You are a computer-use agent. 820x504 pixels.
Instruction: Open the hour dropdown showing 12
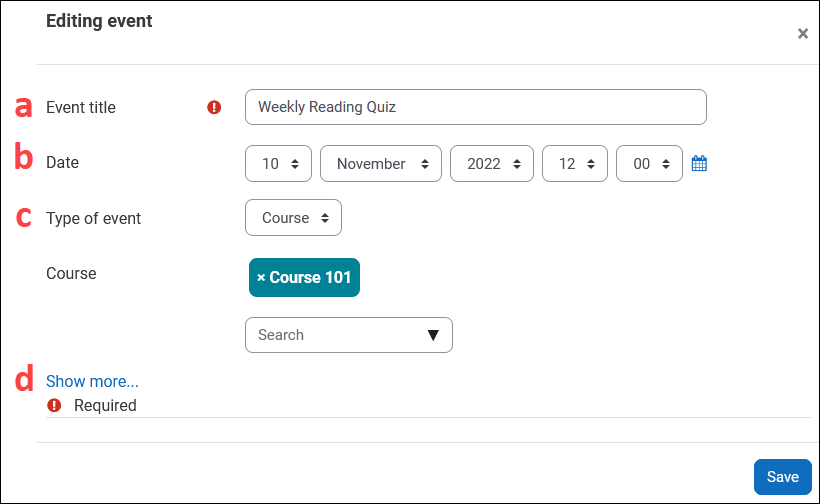(575, 164)
